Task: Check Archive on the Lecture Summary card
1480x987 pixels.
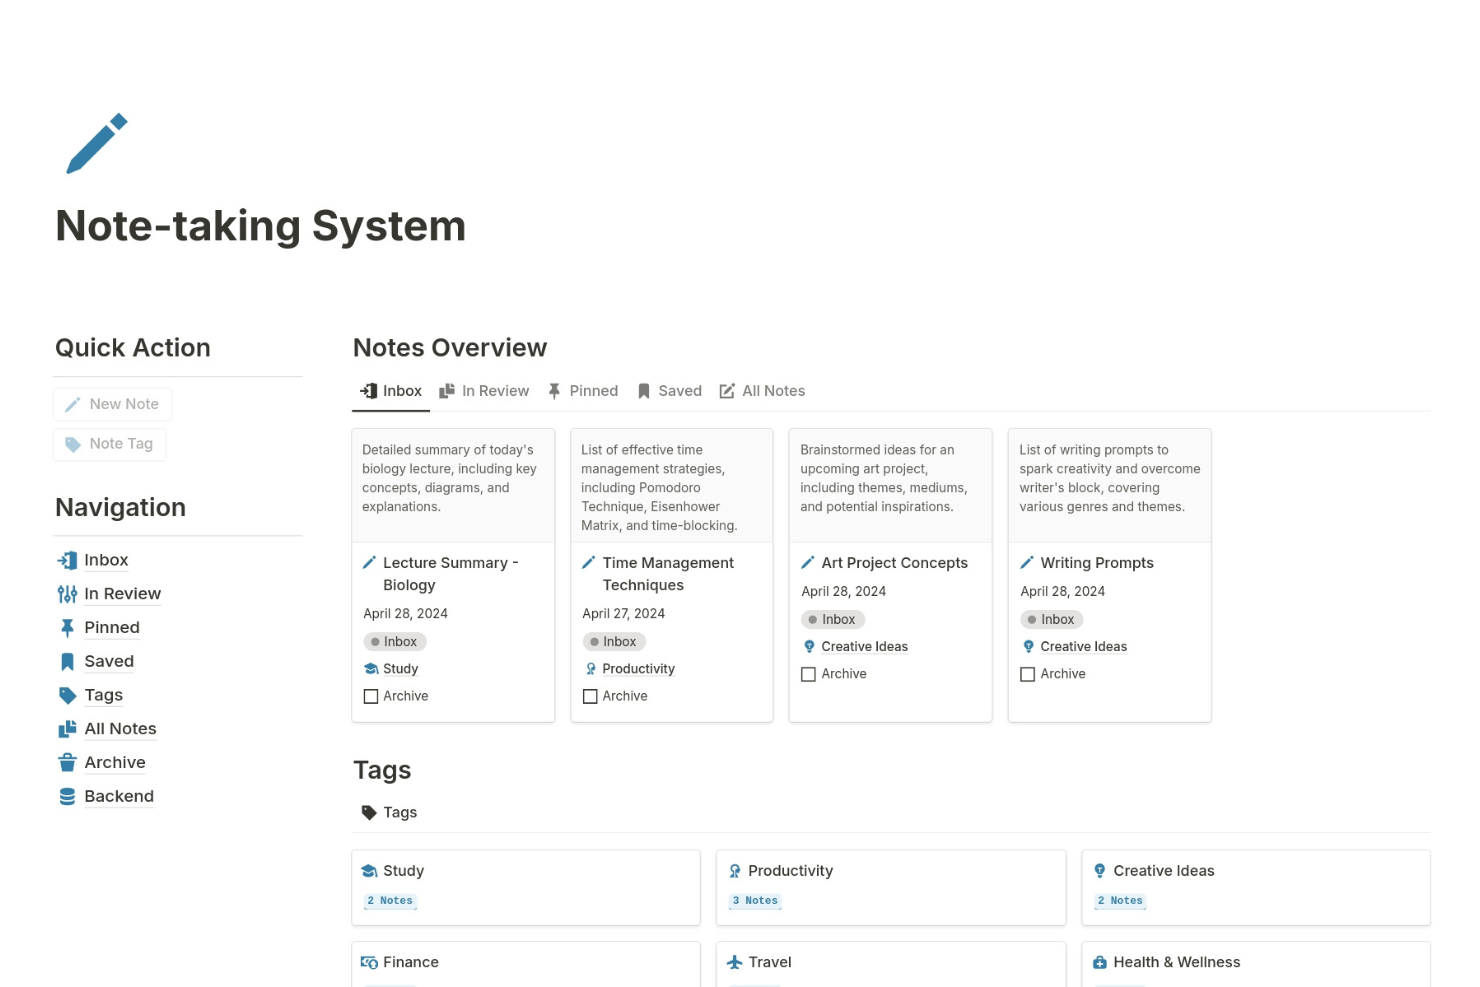Action: (x=371, y=696)
